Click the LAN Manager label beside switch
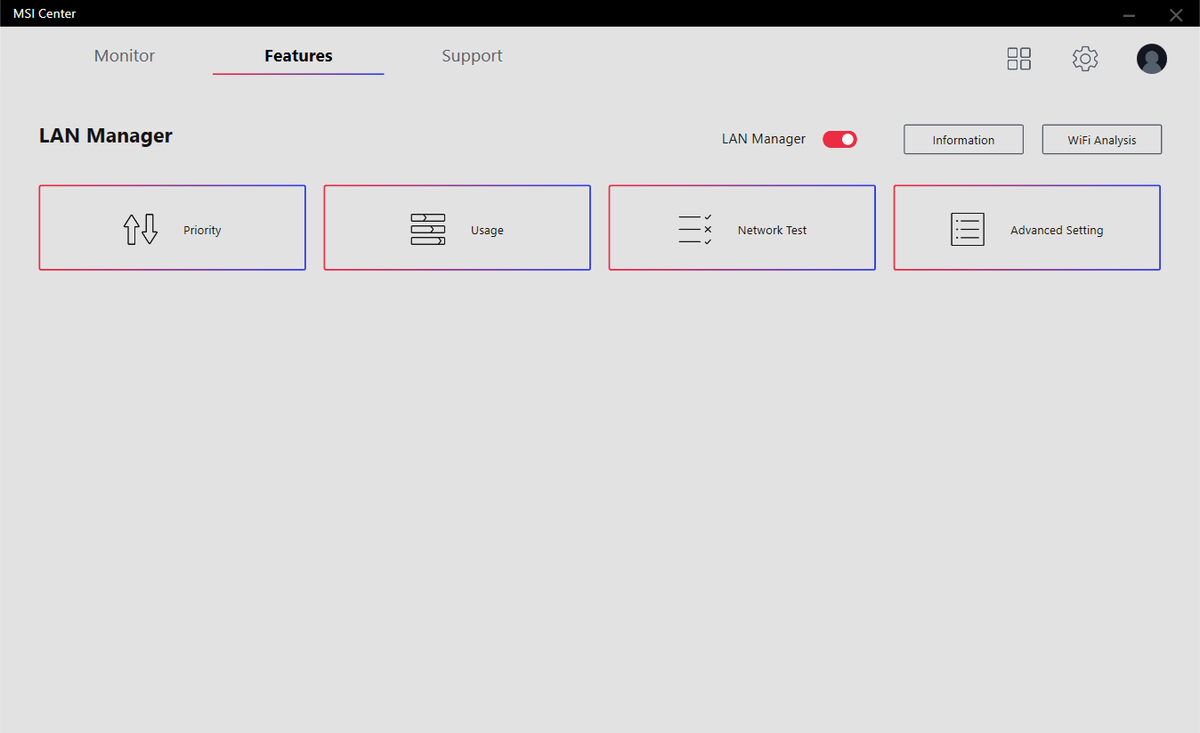 click(x=763, y=139)
